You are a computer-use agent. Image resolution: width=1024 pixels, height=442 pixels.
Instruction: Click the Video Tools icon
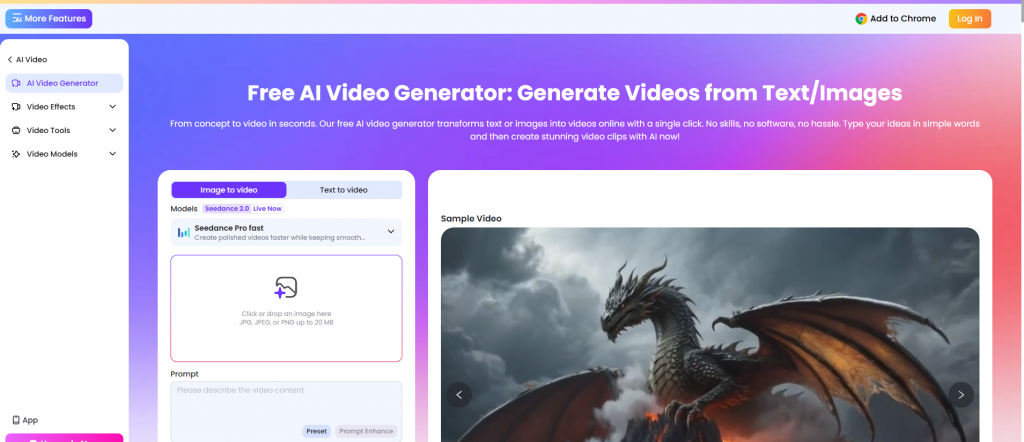pos(16,131)
